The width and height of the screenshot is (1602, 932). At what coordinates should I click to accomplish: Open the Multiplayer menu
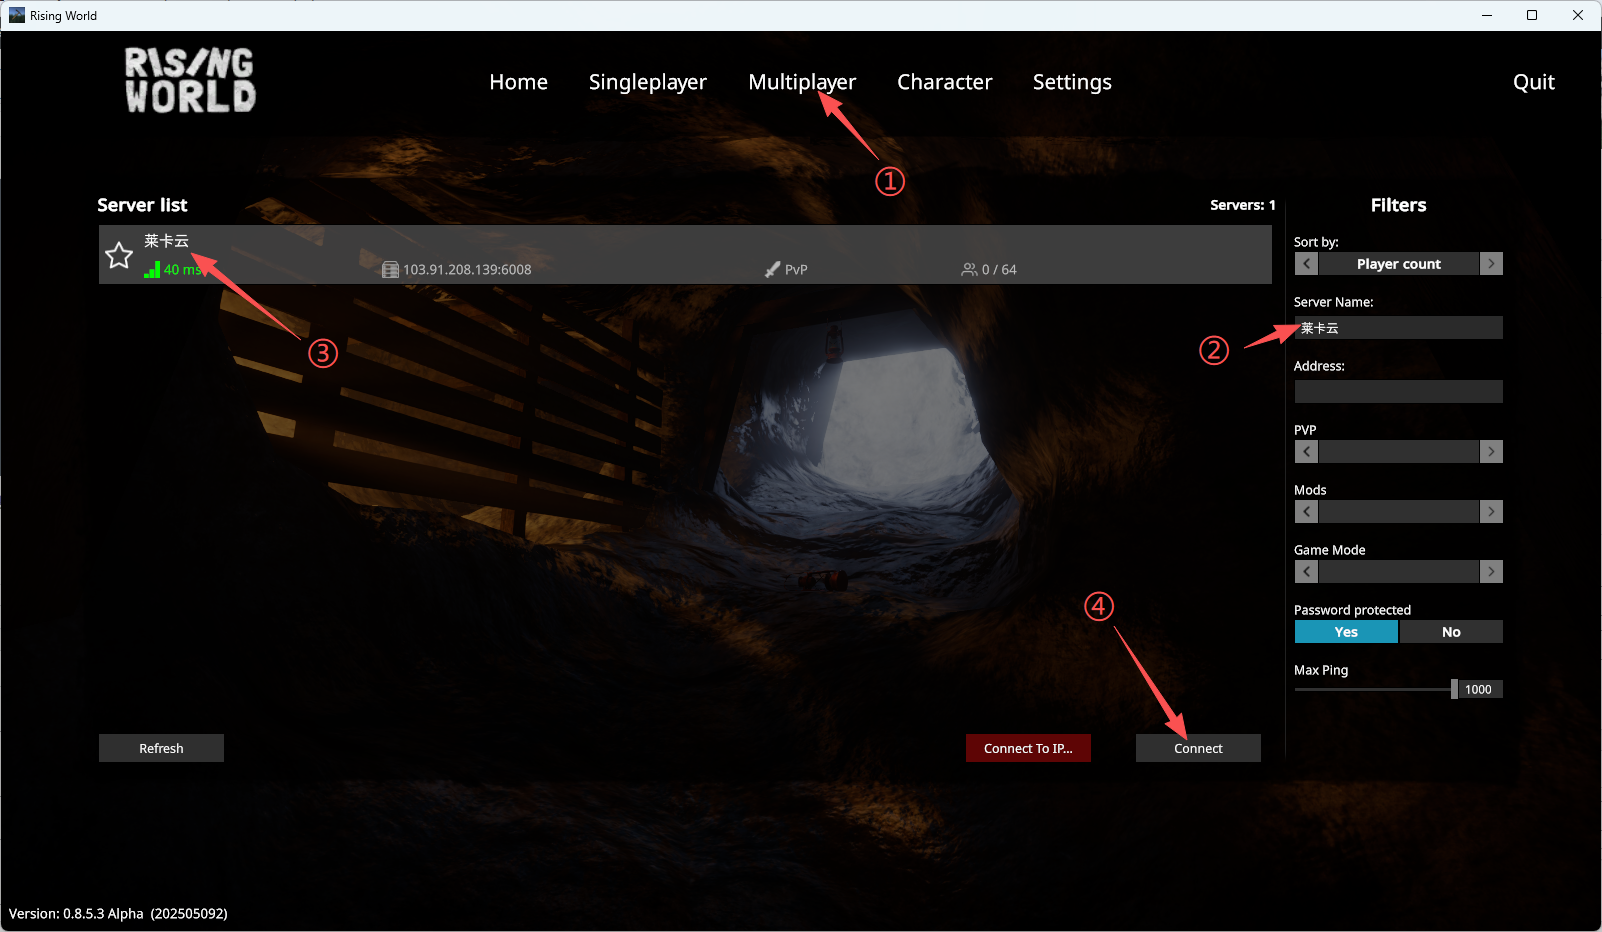tap(802, 82)
